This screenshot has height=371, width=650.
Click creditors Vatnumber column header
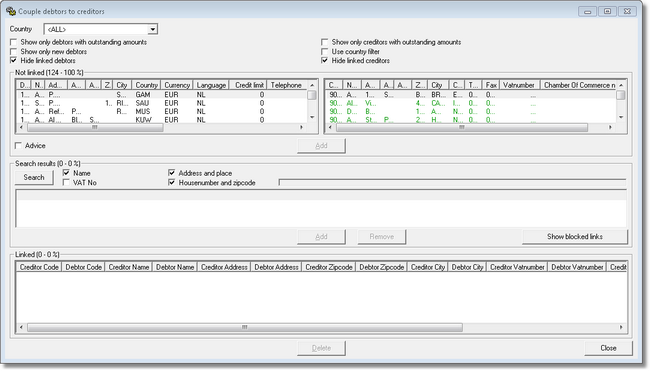coord(519,85)
